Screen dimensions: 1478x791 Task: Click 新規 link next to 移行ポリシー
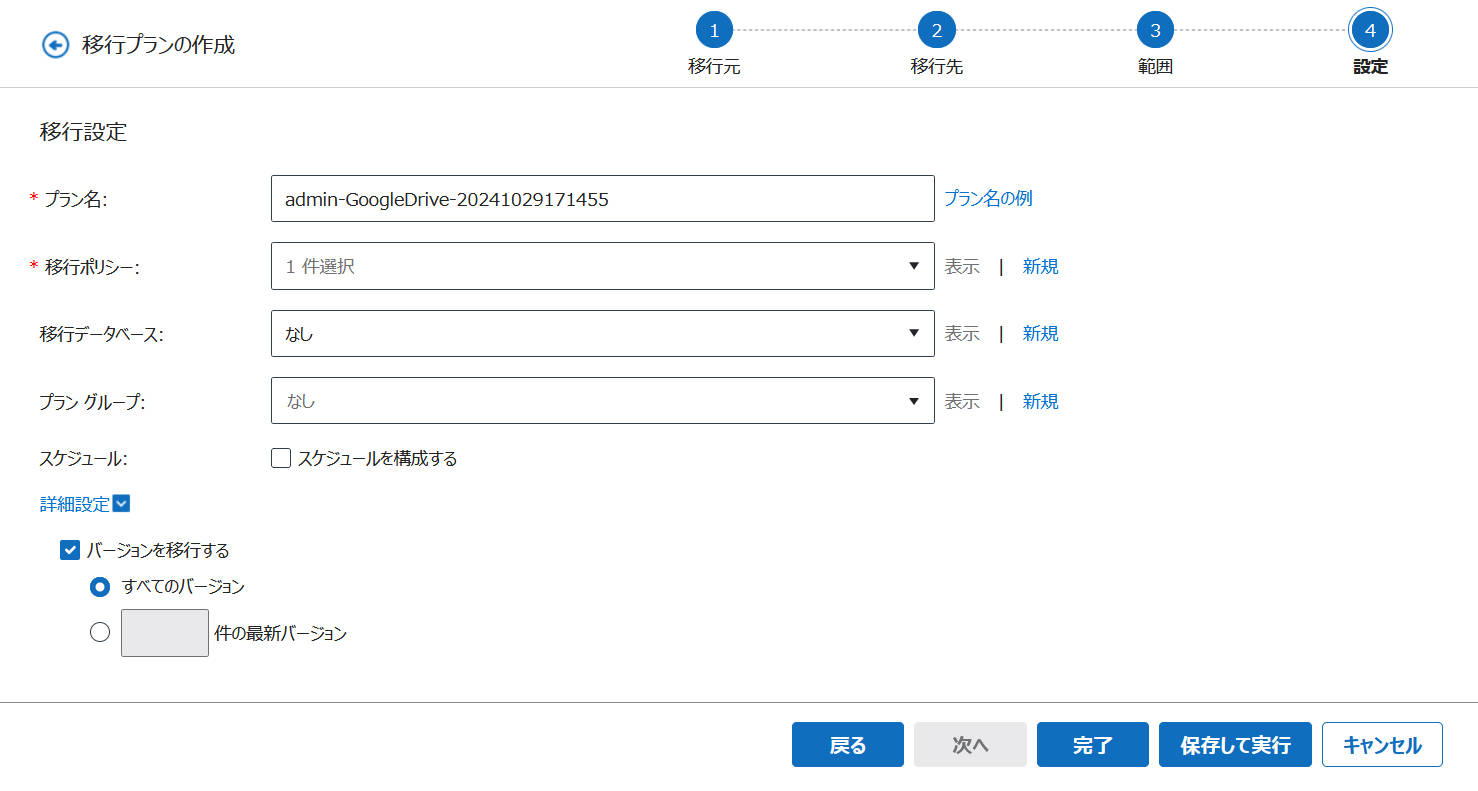[x=1040, y=266]
